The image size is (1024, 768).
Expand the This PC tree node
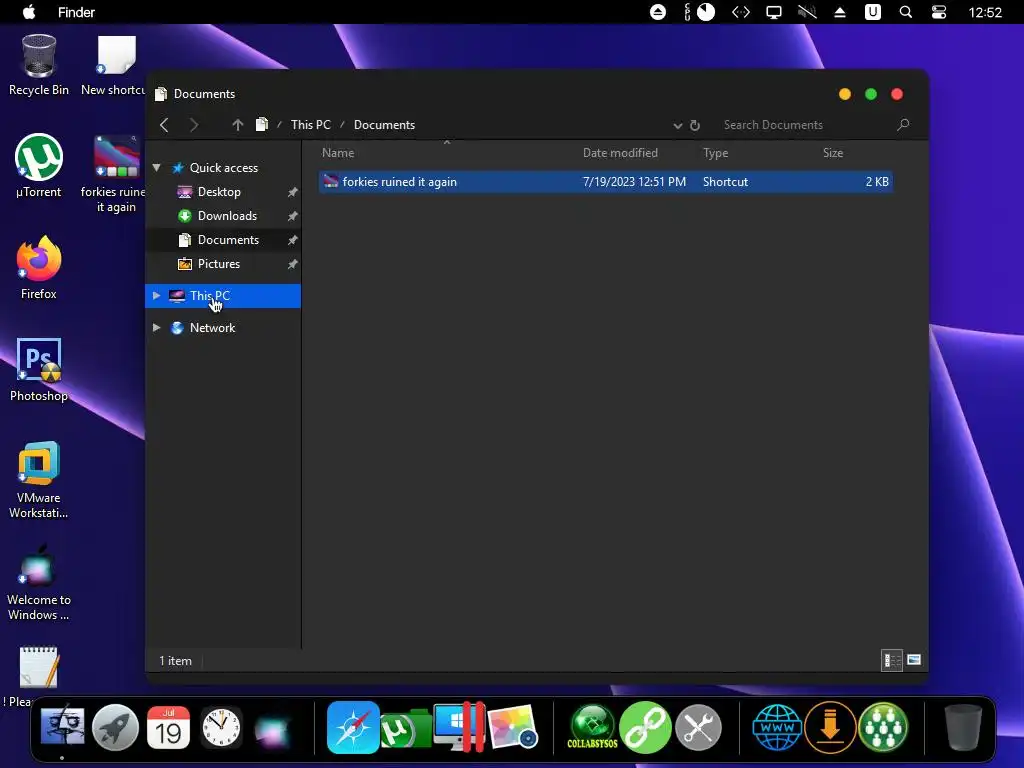click(x=157, y=295)
